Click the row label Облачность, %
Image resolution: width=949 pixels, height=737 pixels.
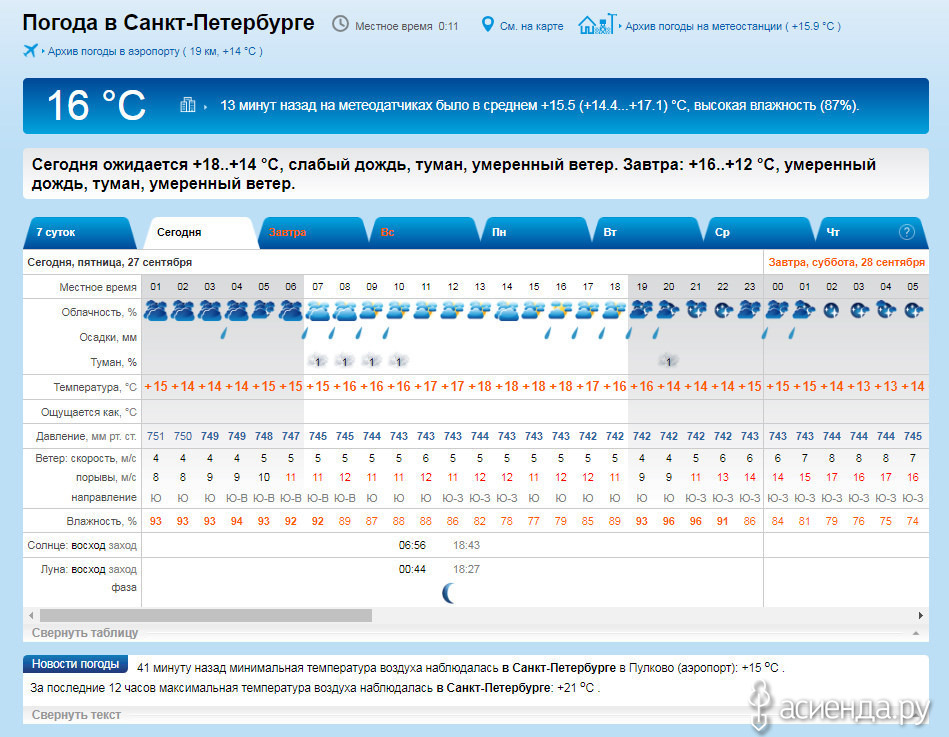point(99,312)
